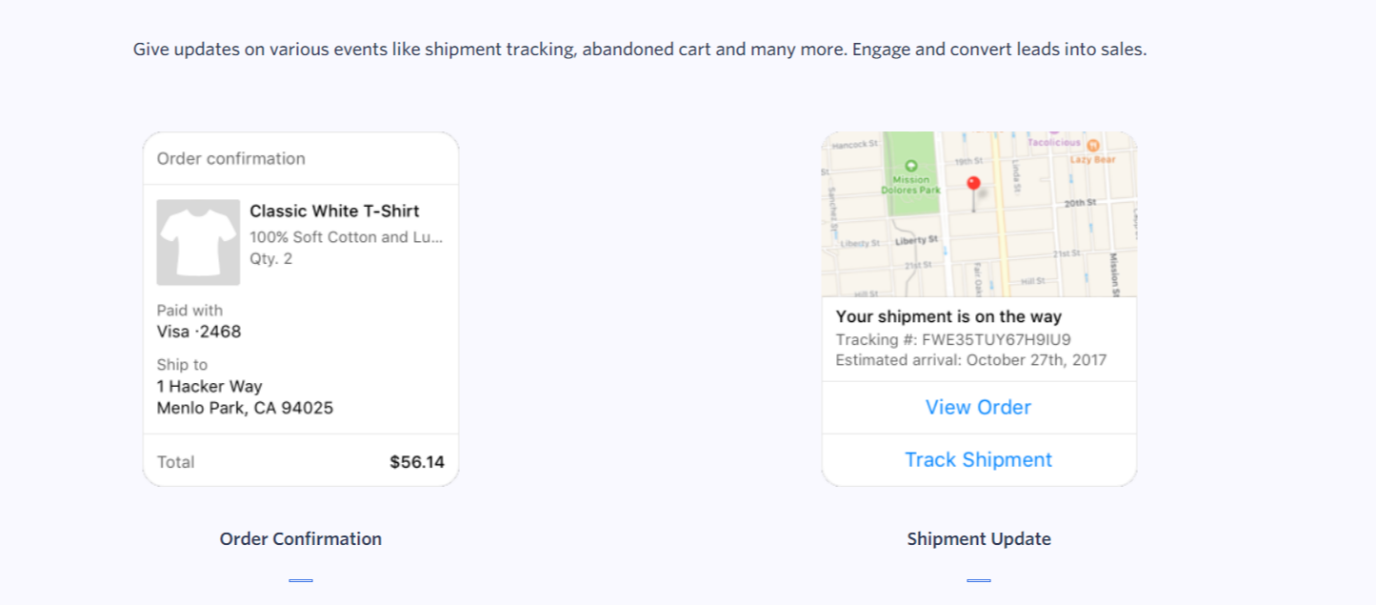
Task: Click "Your shipment is on the way" heading
Action: [948, 317]
